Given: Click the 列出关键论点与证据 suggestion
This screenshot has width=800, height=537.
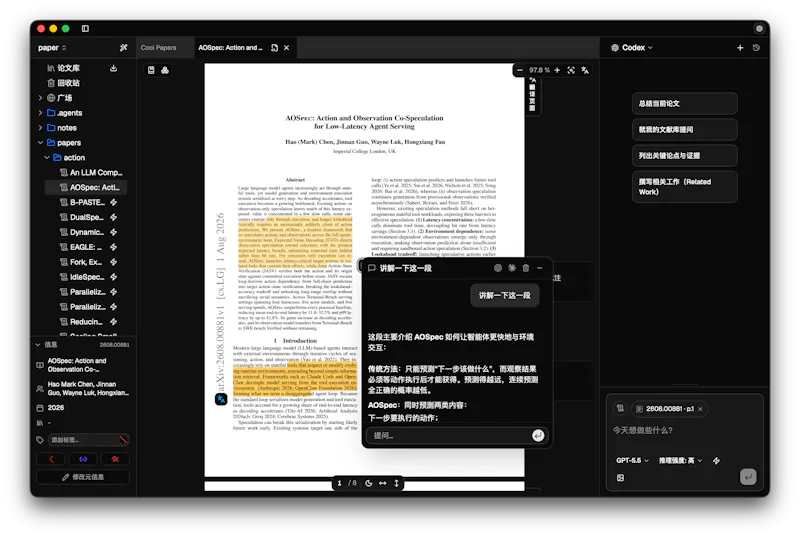Looking at the screenshot, I should [685, 156].
